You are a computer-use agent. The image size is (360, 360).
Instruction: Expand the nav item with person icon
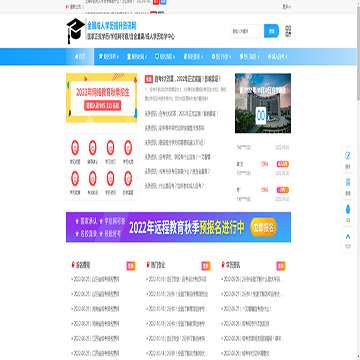pyautogui.click(x=137, y=57)
